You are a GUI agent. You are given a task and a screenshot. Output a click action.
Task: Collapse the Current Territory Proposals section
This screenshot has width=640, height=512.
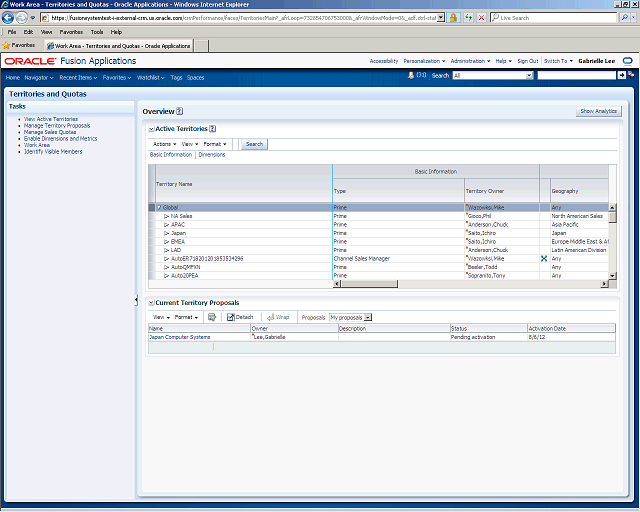[151, 303]
